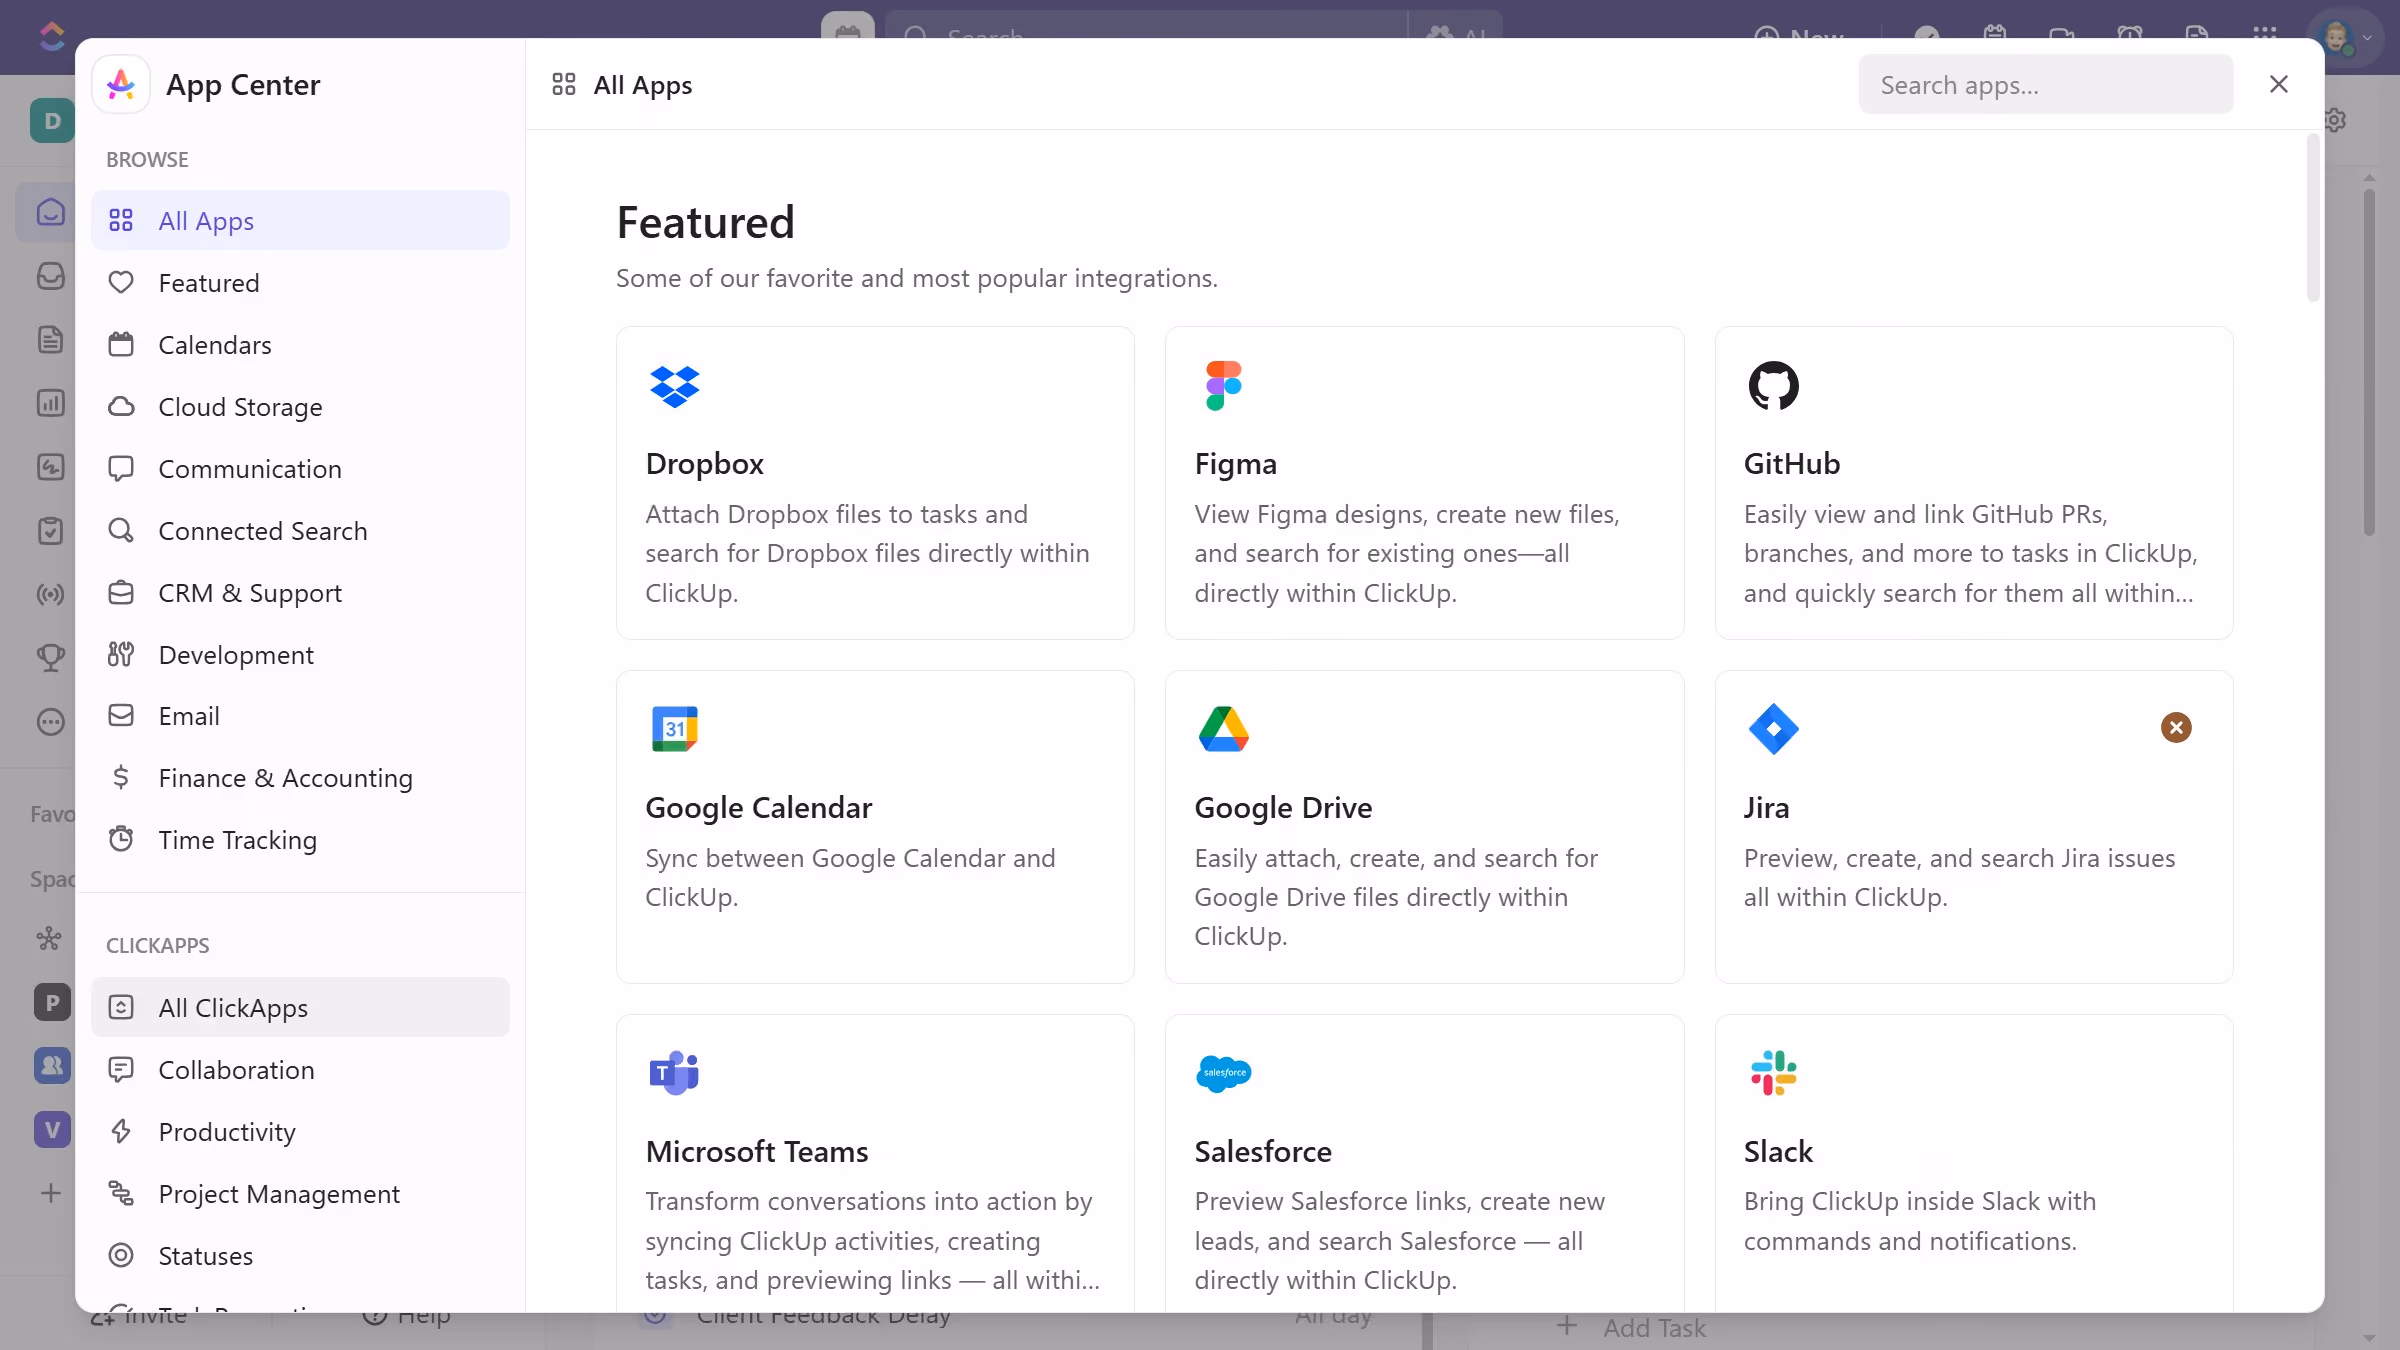Click the GitHub octocat icon
Screen dimensions: 2400x1350
(x=1773, y=385)
